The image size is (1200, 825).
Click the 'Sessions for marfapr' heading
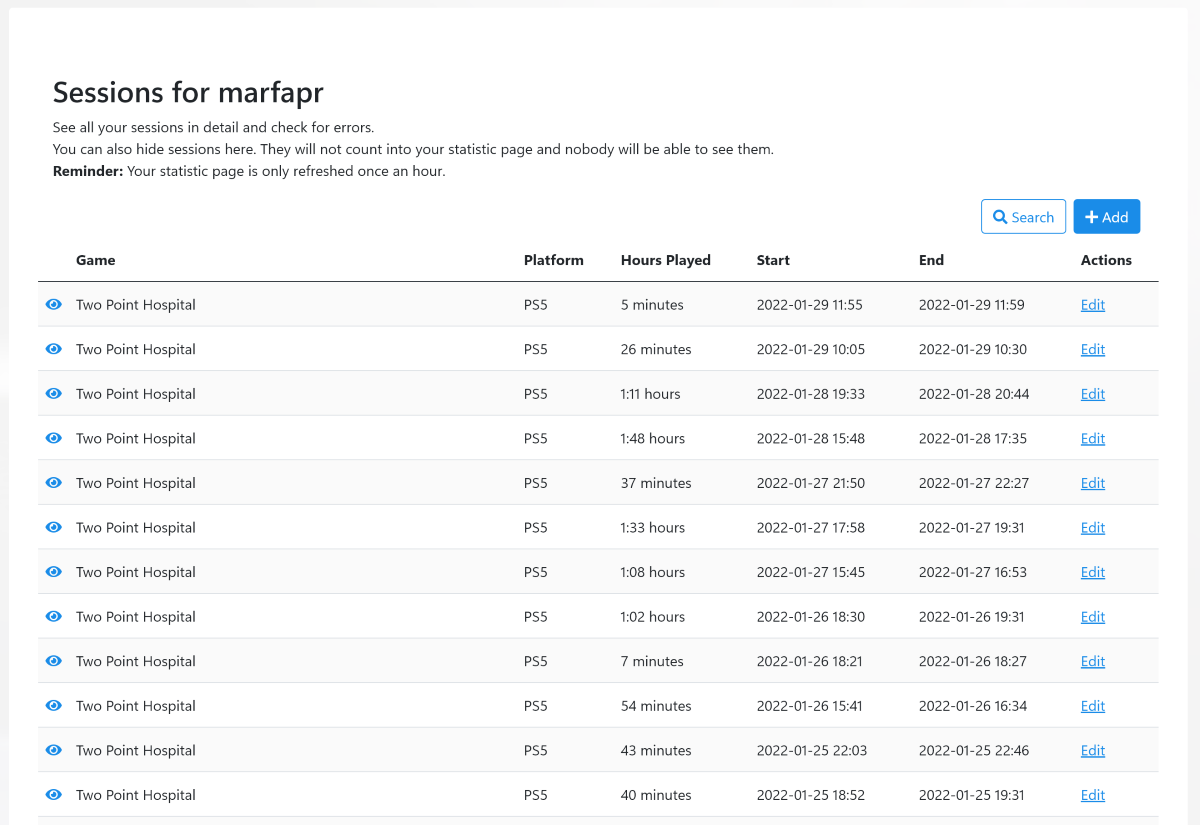point(188,92)
